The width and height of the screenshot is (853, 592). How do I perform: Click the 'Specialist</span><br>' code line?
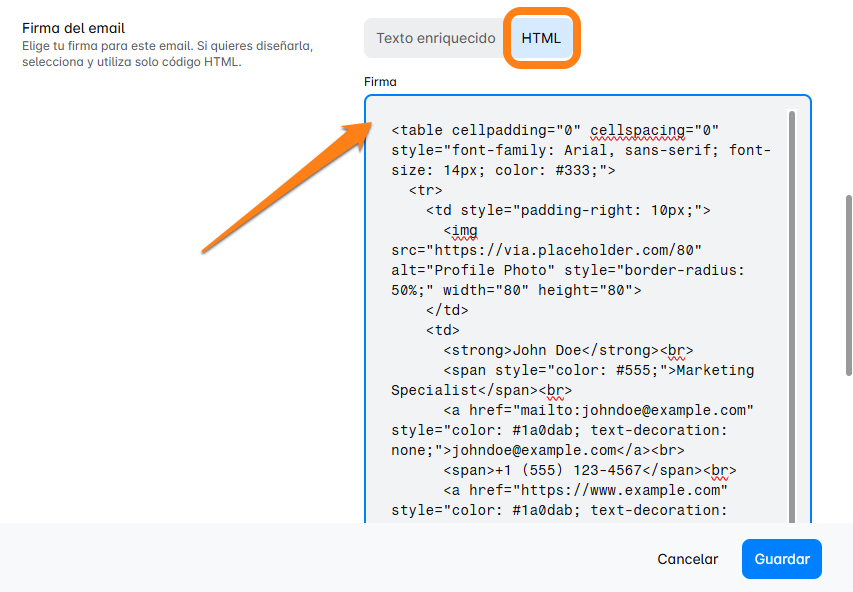[481, 391]
